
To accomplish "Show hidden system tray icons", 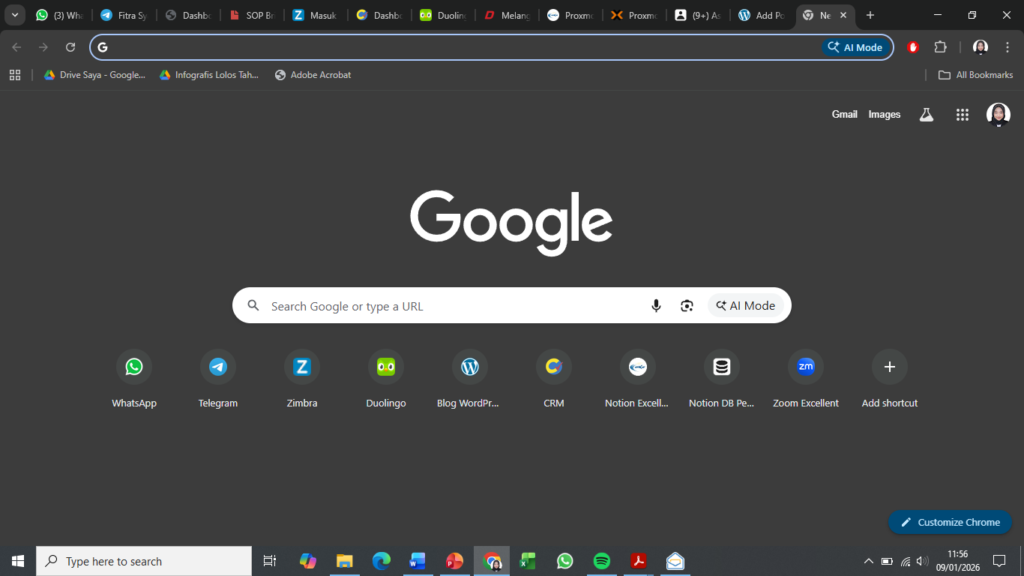I will point(868,561).
